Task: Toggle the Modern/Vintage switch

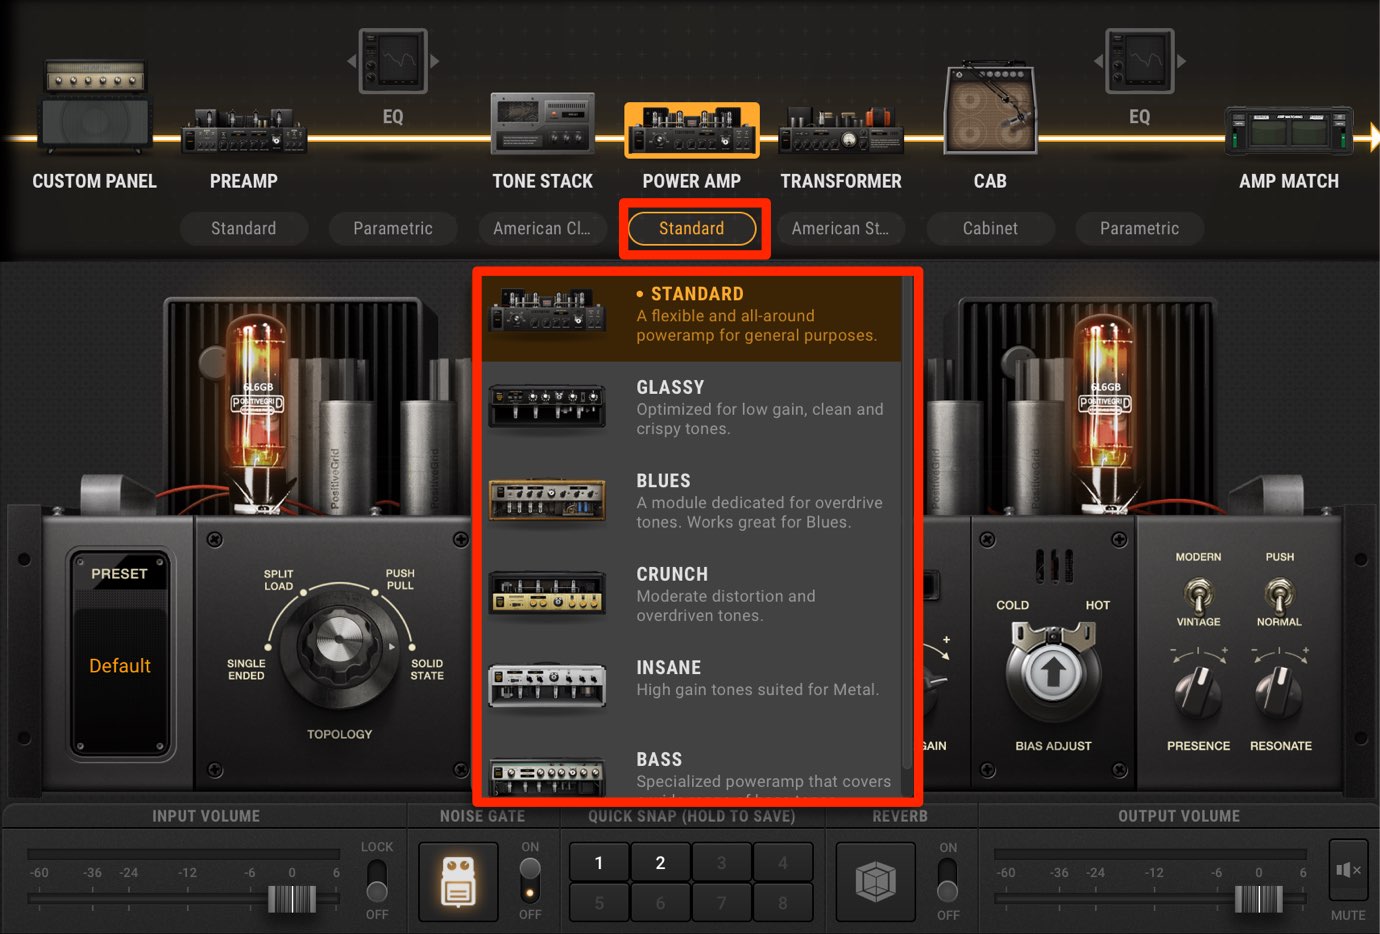Action: click(x=1198, y=595)
